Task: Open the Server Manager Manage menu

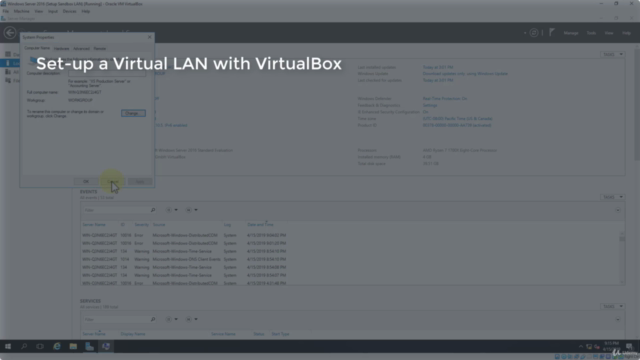Action: coord(571,33)
